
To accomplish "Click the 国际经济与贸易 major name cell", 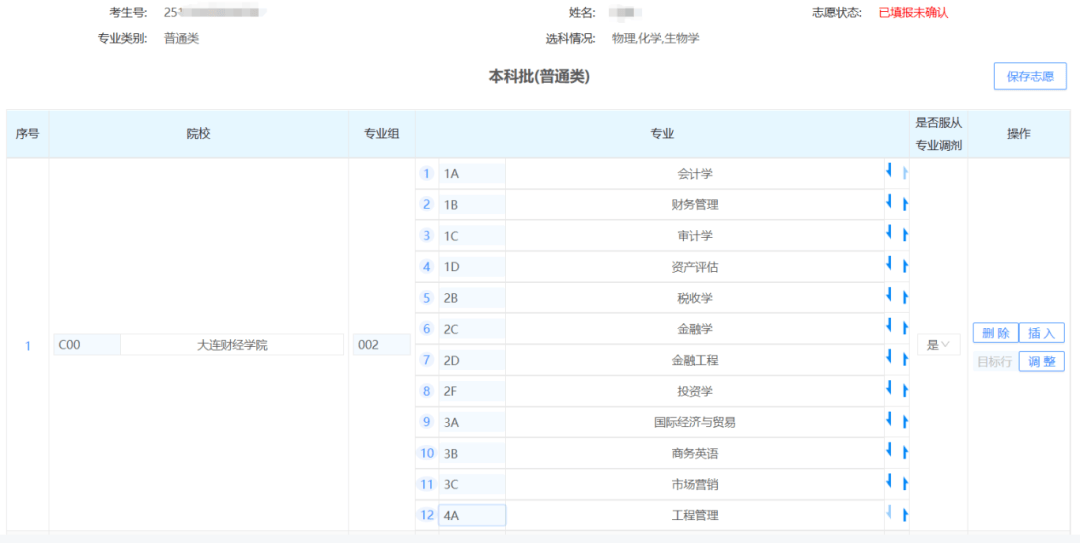I will coord(695,422).
